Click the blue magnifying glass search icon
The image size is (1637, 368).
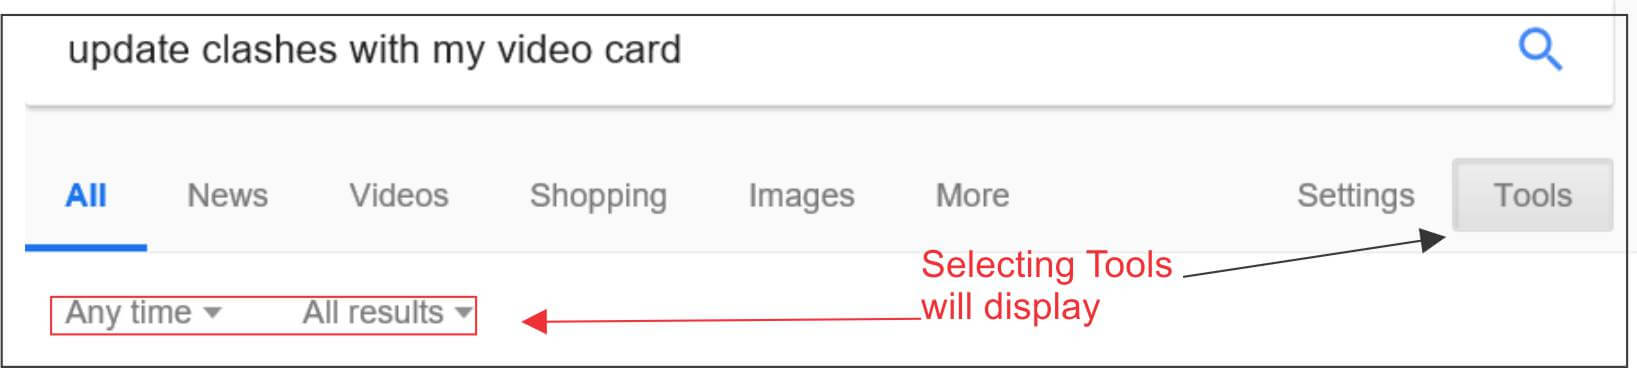coord(1540,49)
